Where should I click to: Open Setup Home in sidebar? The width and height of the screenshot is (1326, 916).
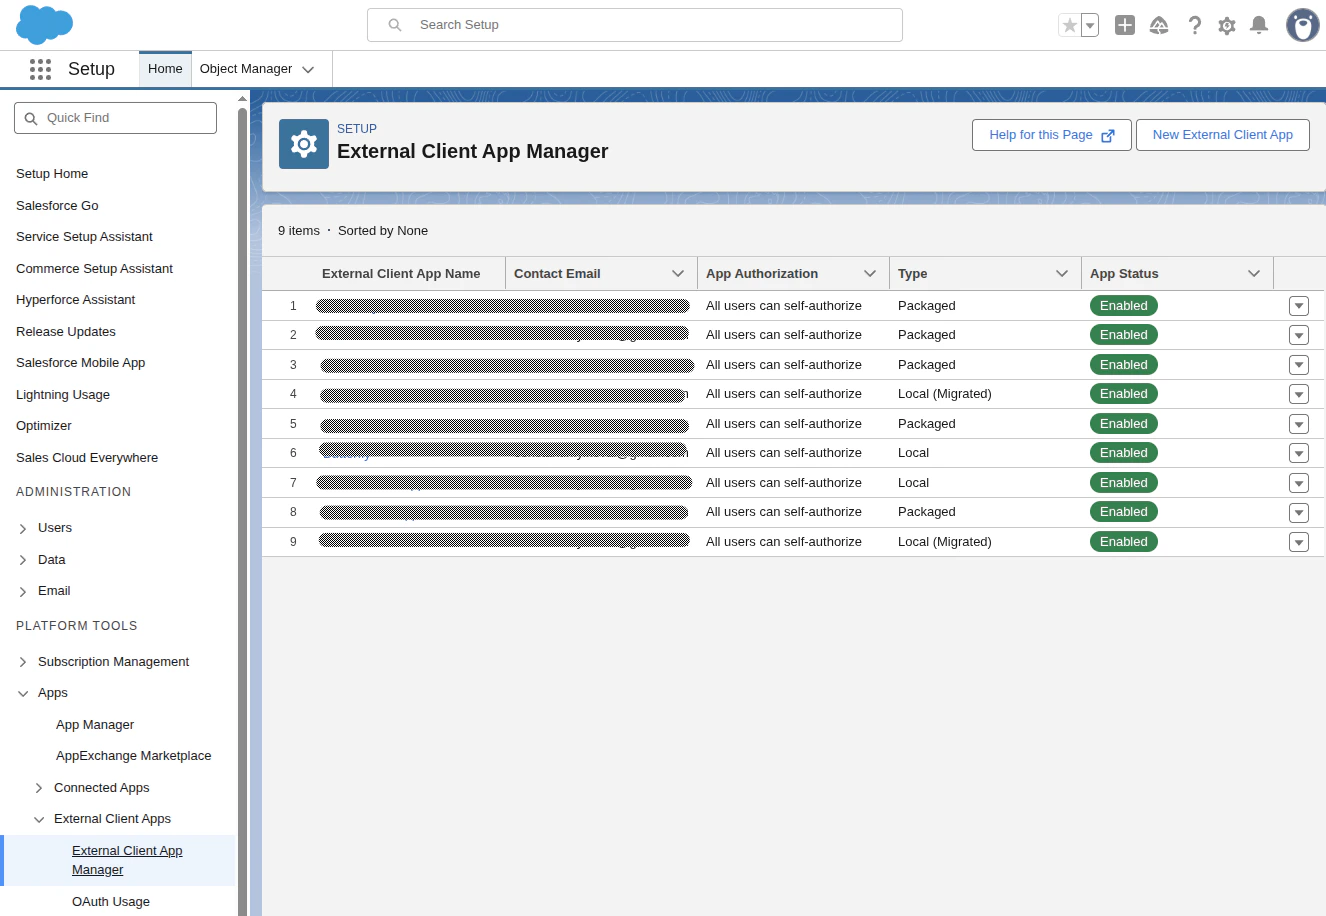point(52,174)
